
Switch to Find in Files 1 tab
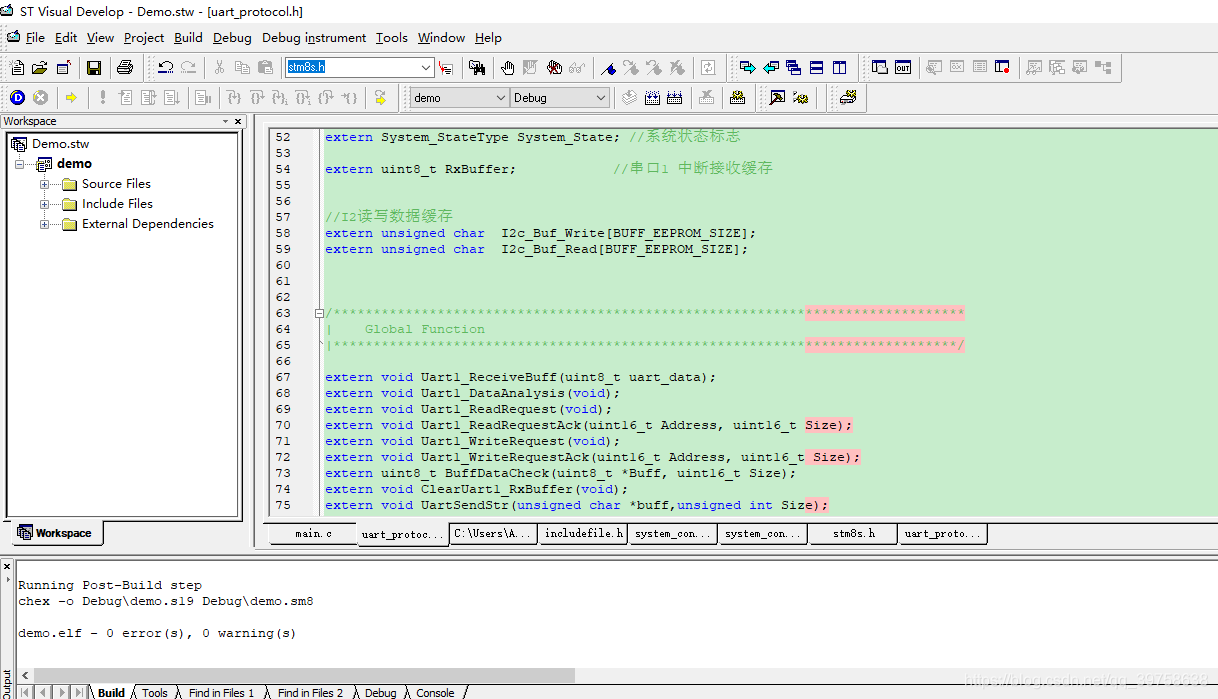pyautogui.click(x=221, y=692)
